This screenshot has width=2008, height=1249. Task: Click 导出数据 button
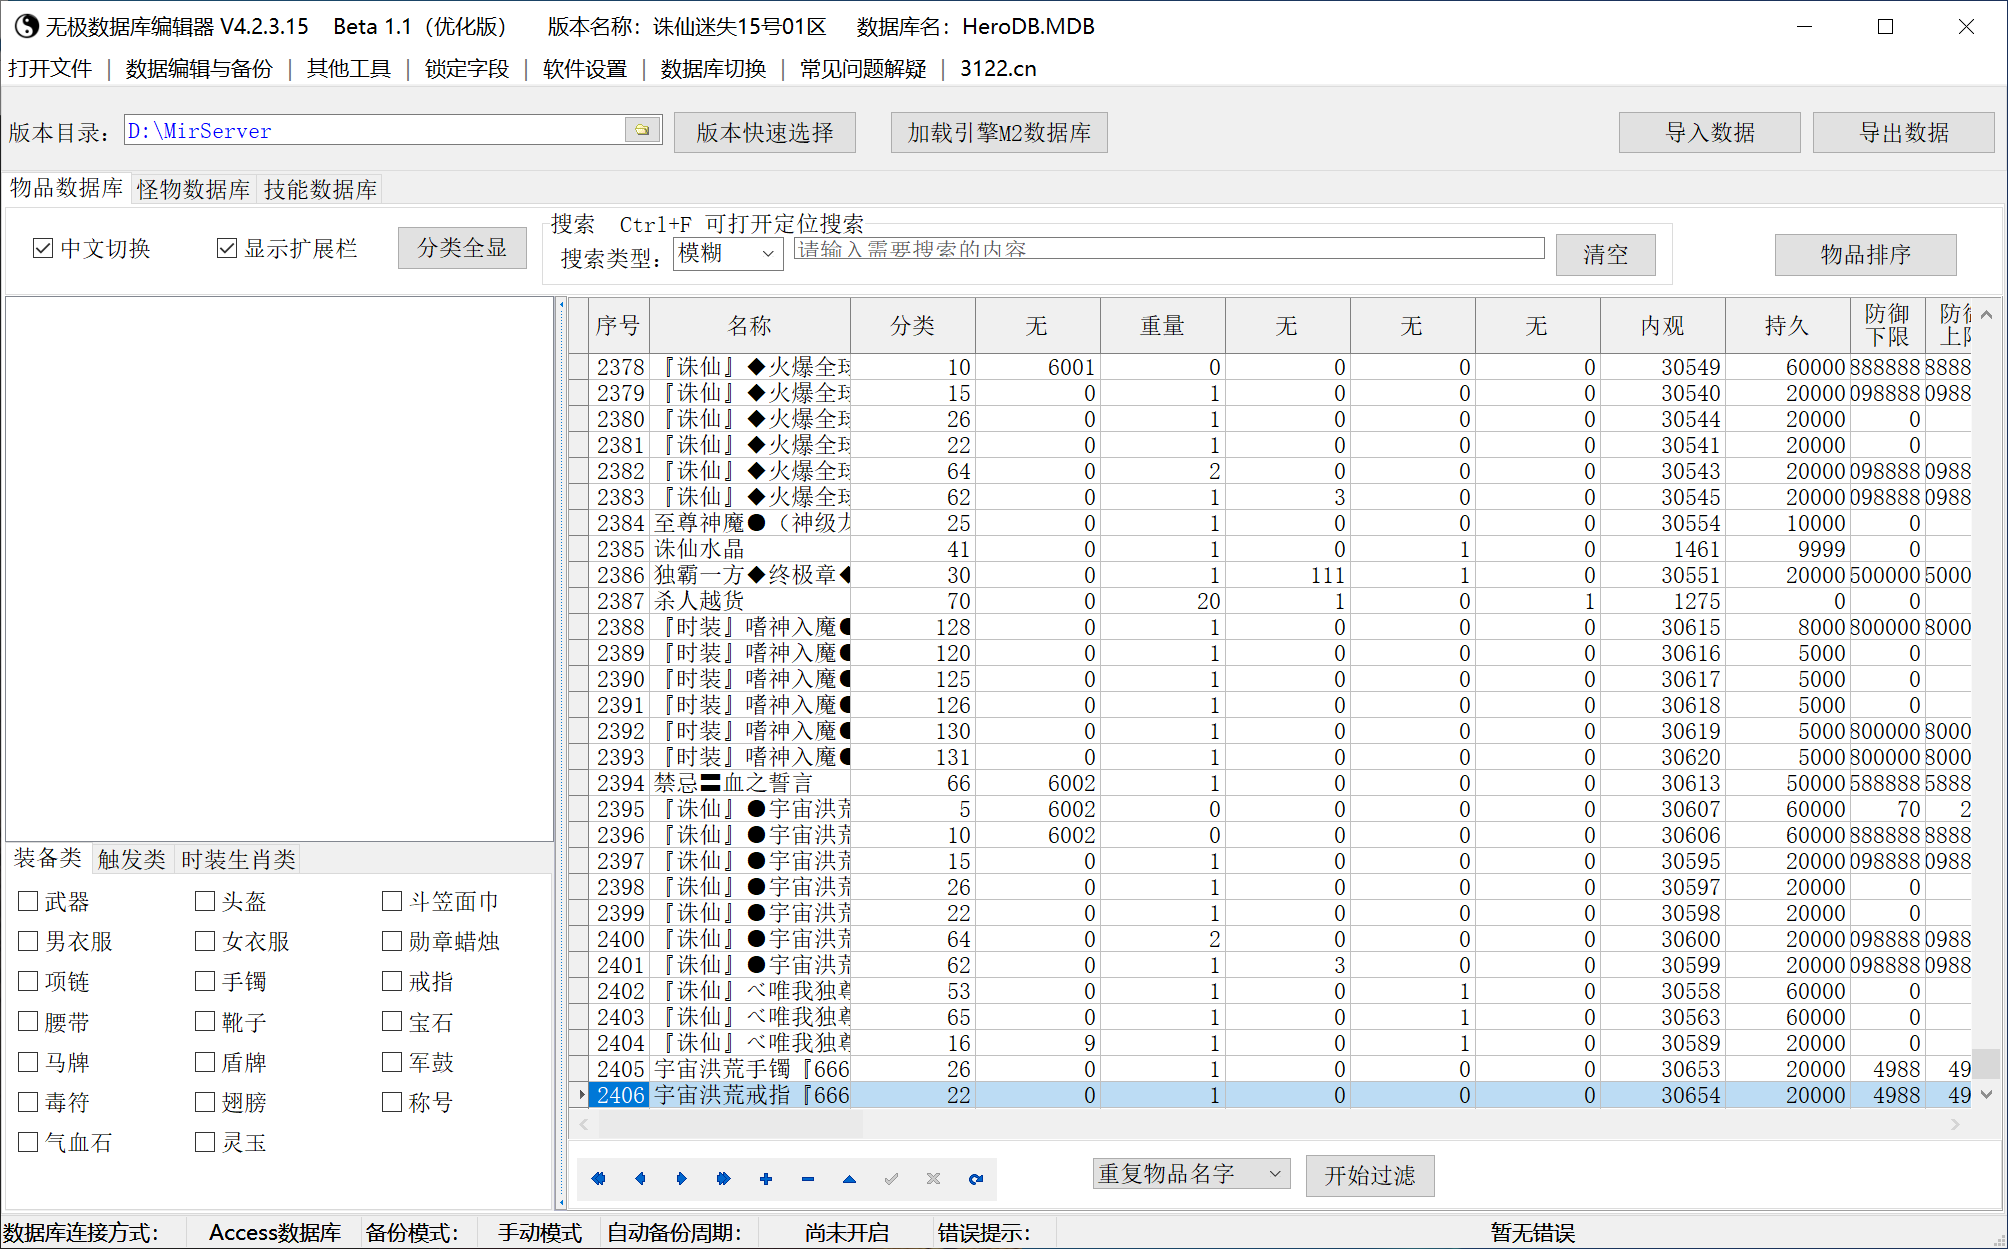1904,132
